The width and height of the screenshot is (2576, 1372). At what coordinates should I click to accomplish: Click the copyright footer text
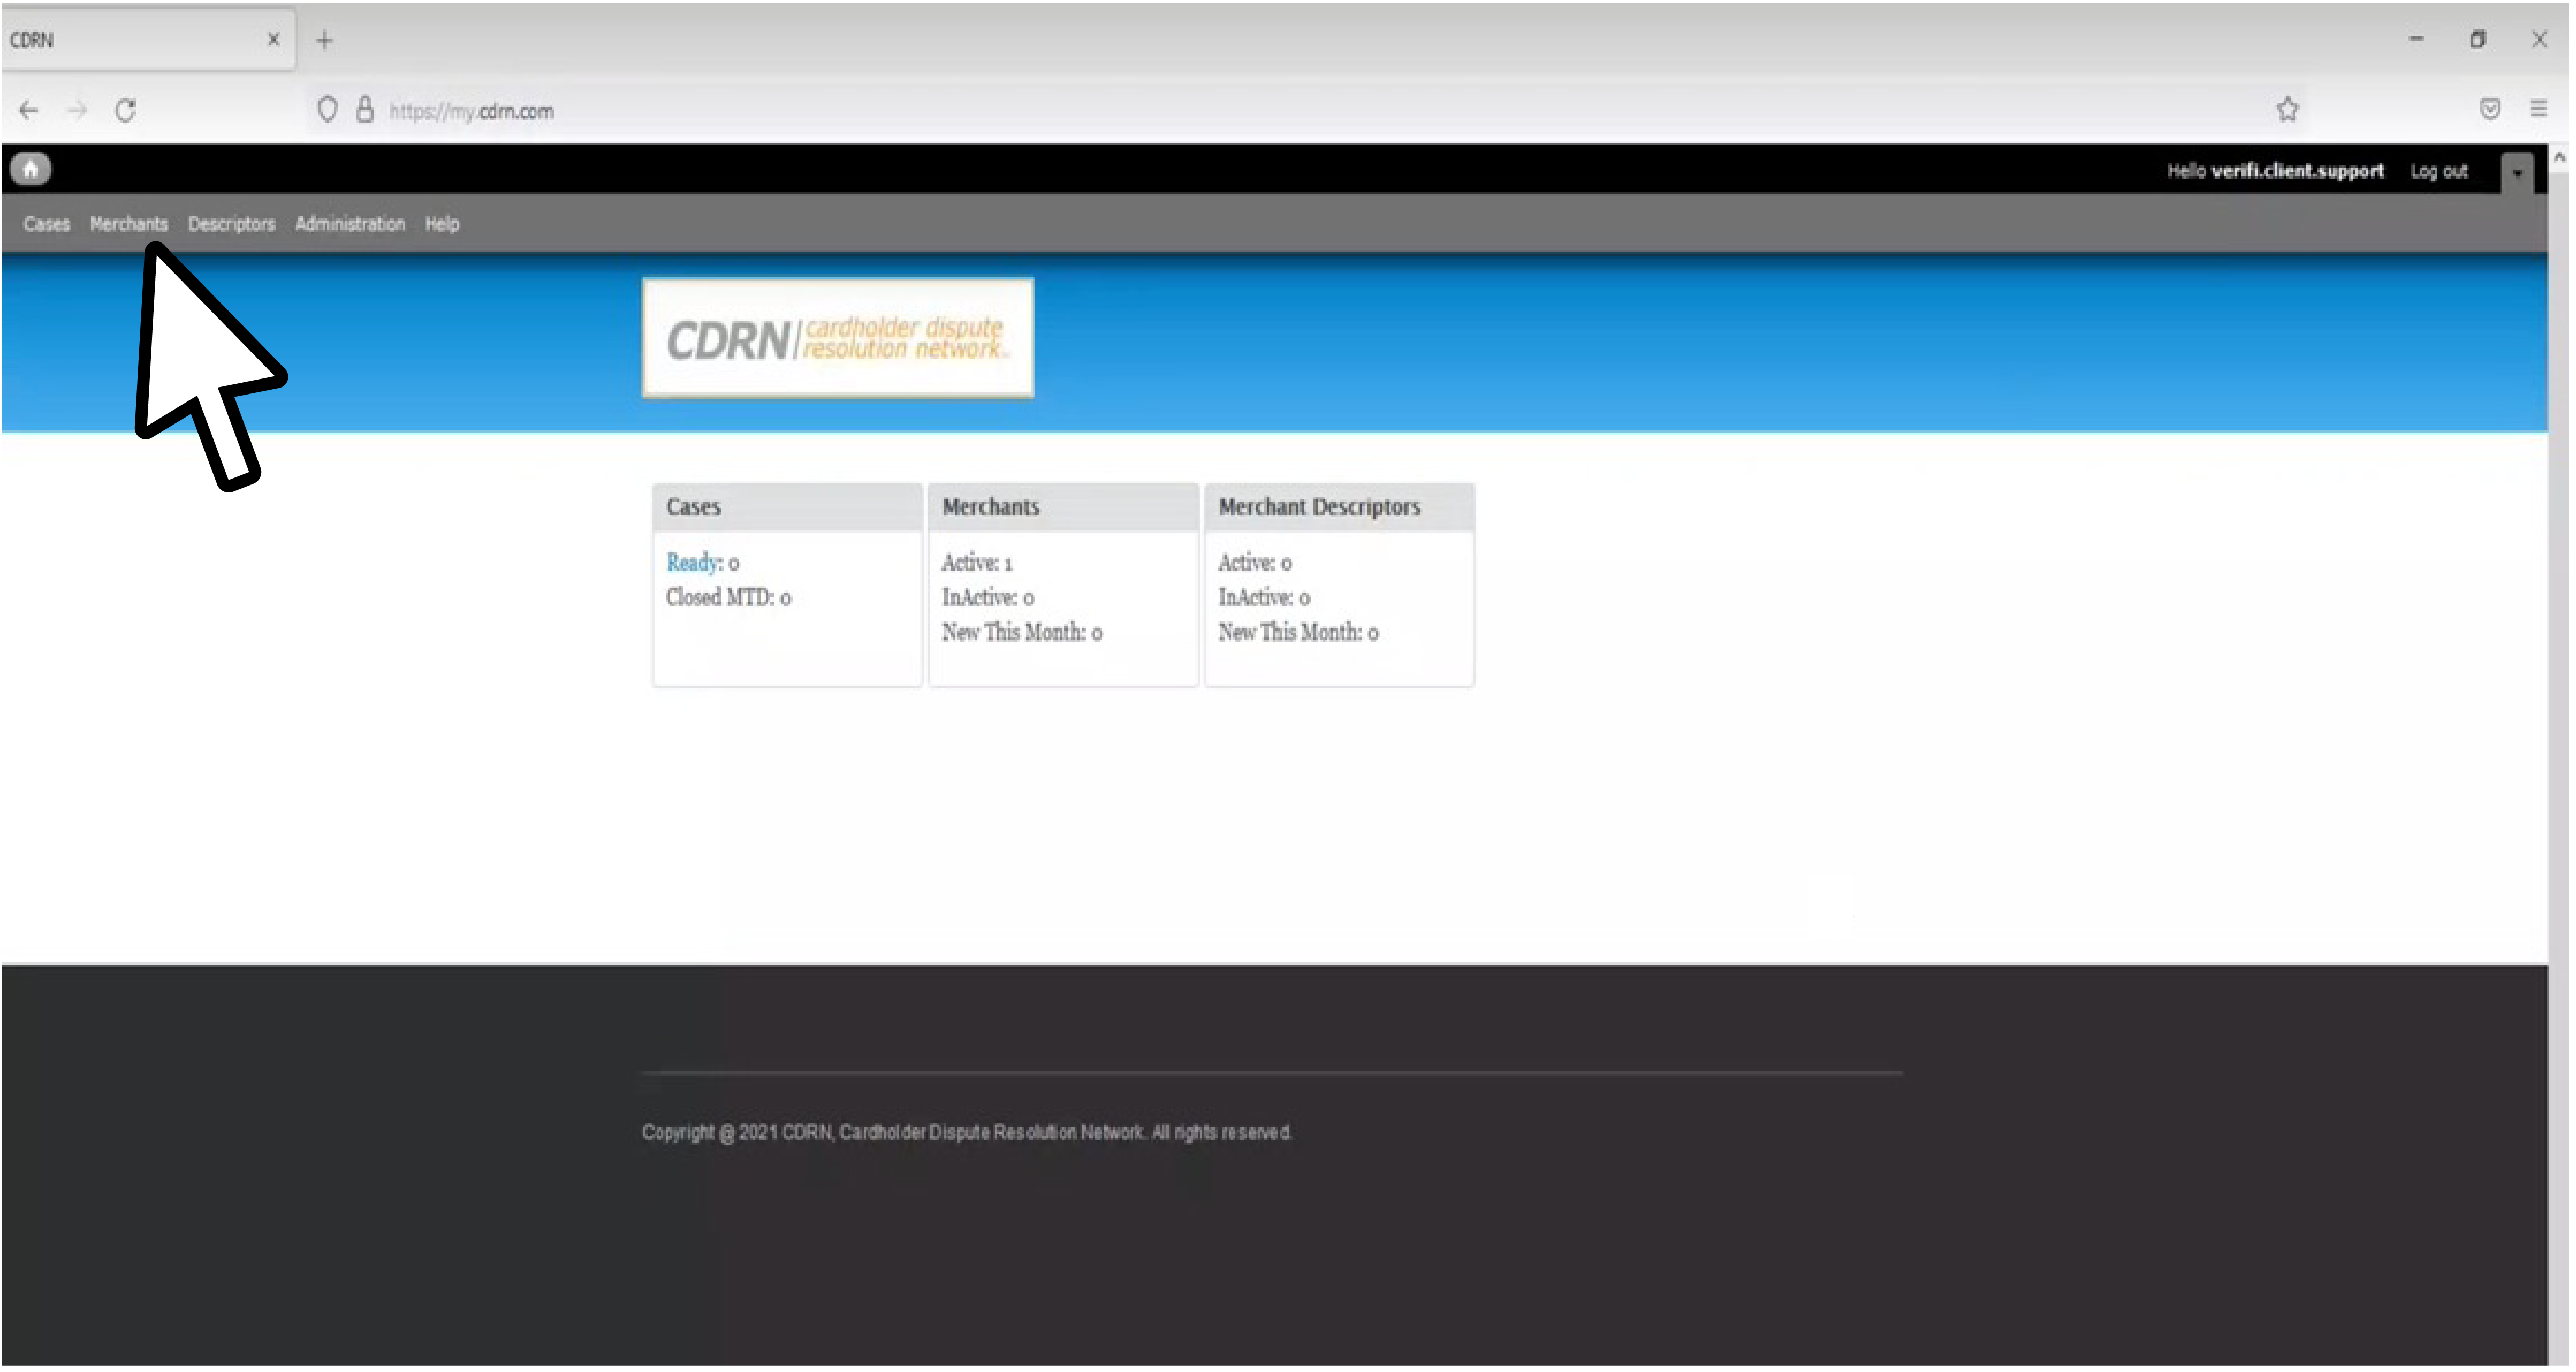967,1133
